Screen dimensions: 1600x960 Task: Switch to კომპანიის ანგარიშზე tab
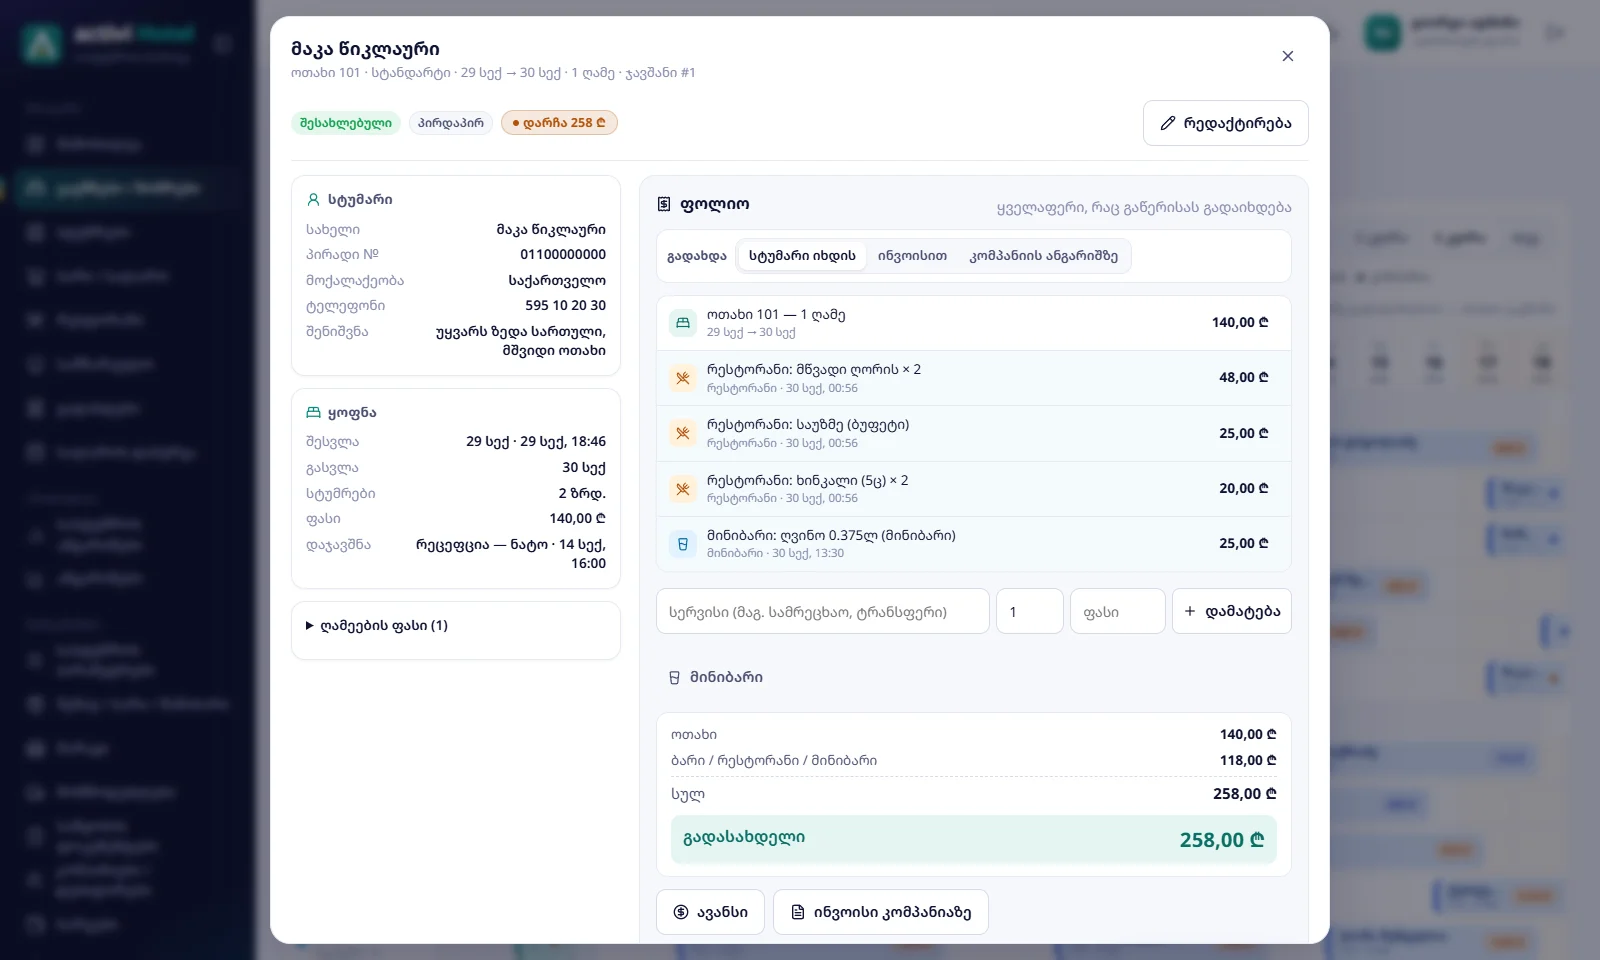point(1043,256)
